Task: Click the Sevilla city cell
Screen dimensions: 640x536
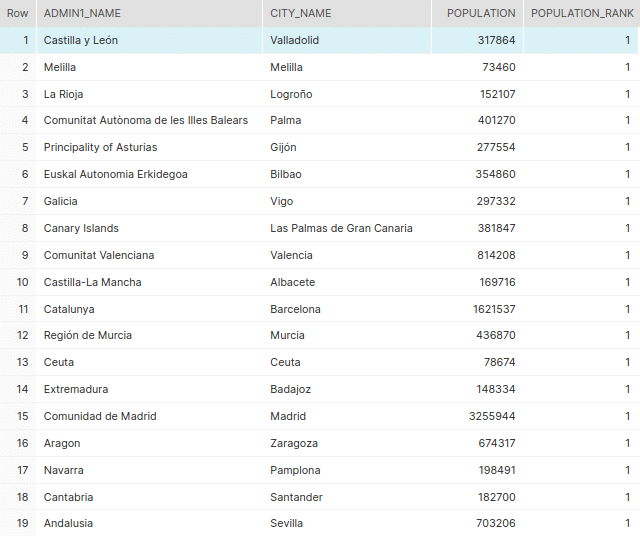Action: [286, 523]
